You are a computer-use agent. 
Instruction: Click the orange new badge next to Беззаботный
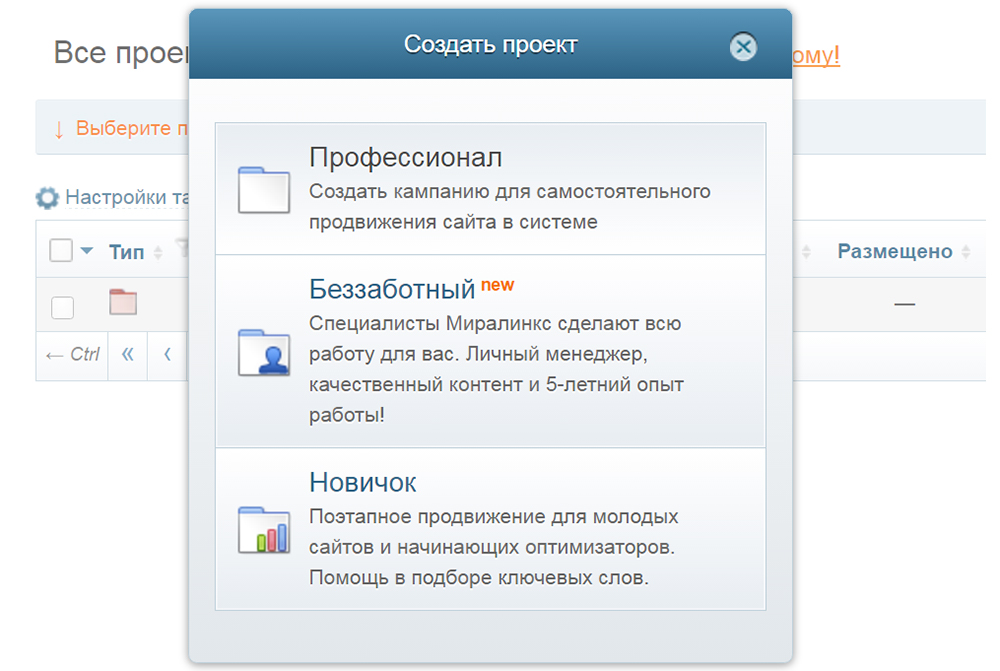[x=497, y=285]
